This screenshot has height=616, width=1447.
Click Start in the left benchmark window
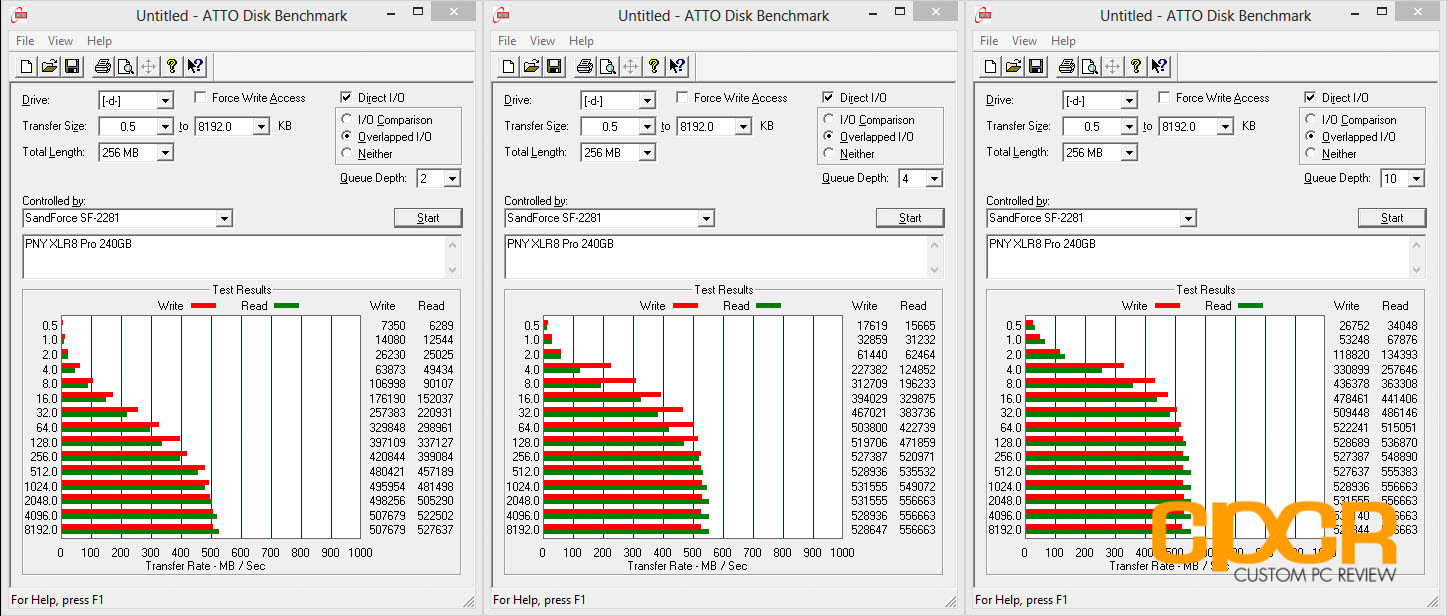[x=428, y=218]
